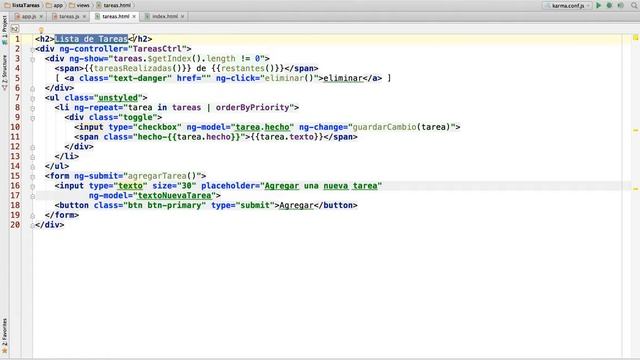Start debugging with the bug icon
Viewport: 640px width, 360px height.
click(609, 5)
